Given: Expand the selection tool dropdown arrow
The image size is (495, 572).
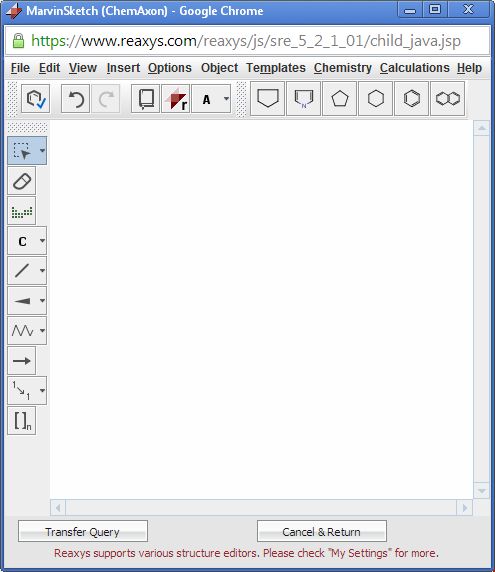Looking at the screenshot, I should click(42, 151).
